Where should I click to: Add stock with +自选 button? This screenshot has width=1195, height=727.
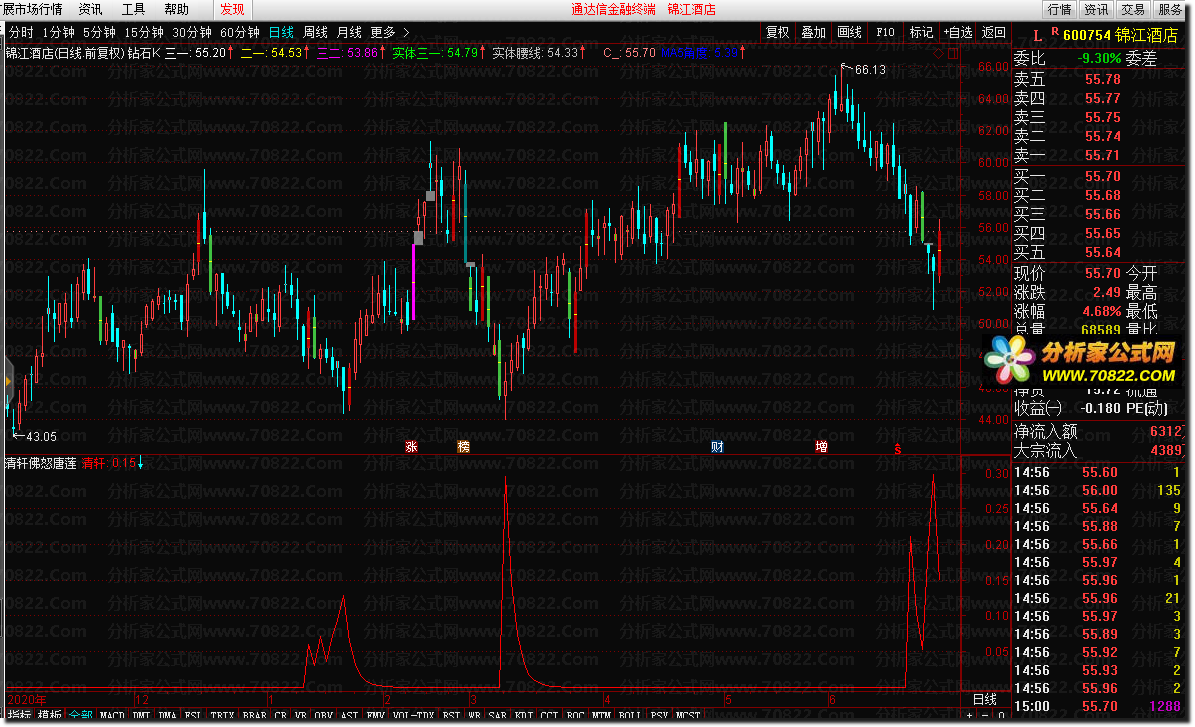point(958,32)
